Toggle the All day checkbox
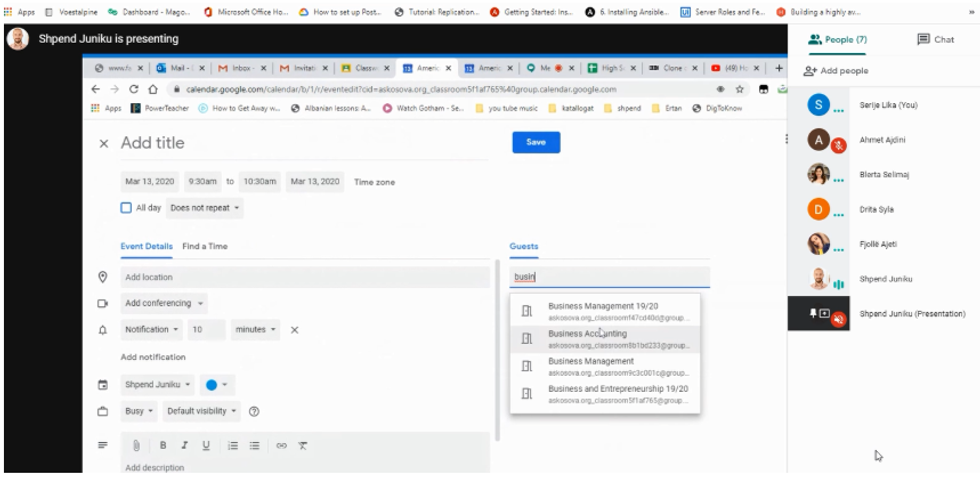The height and width of the screenshot is (480, 980). pos(126,208)
